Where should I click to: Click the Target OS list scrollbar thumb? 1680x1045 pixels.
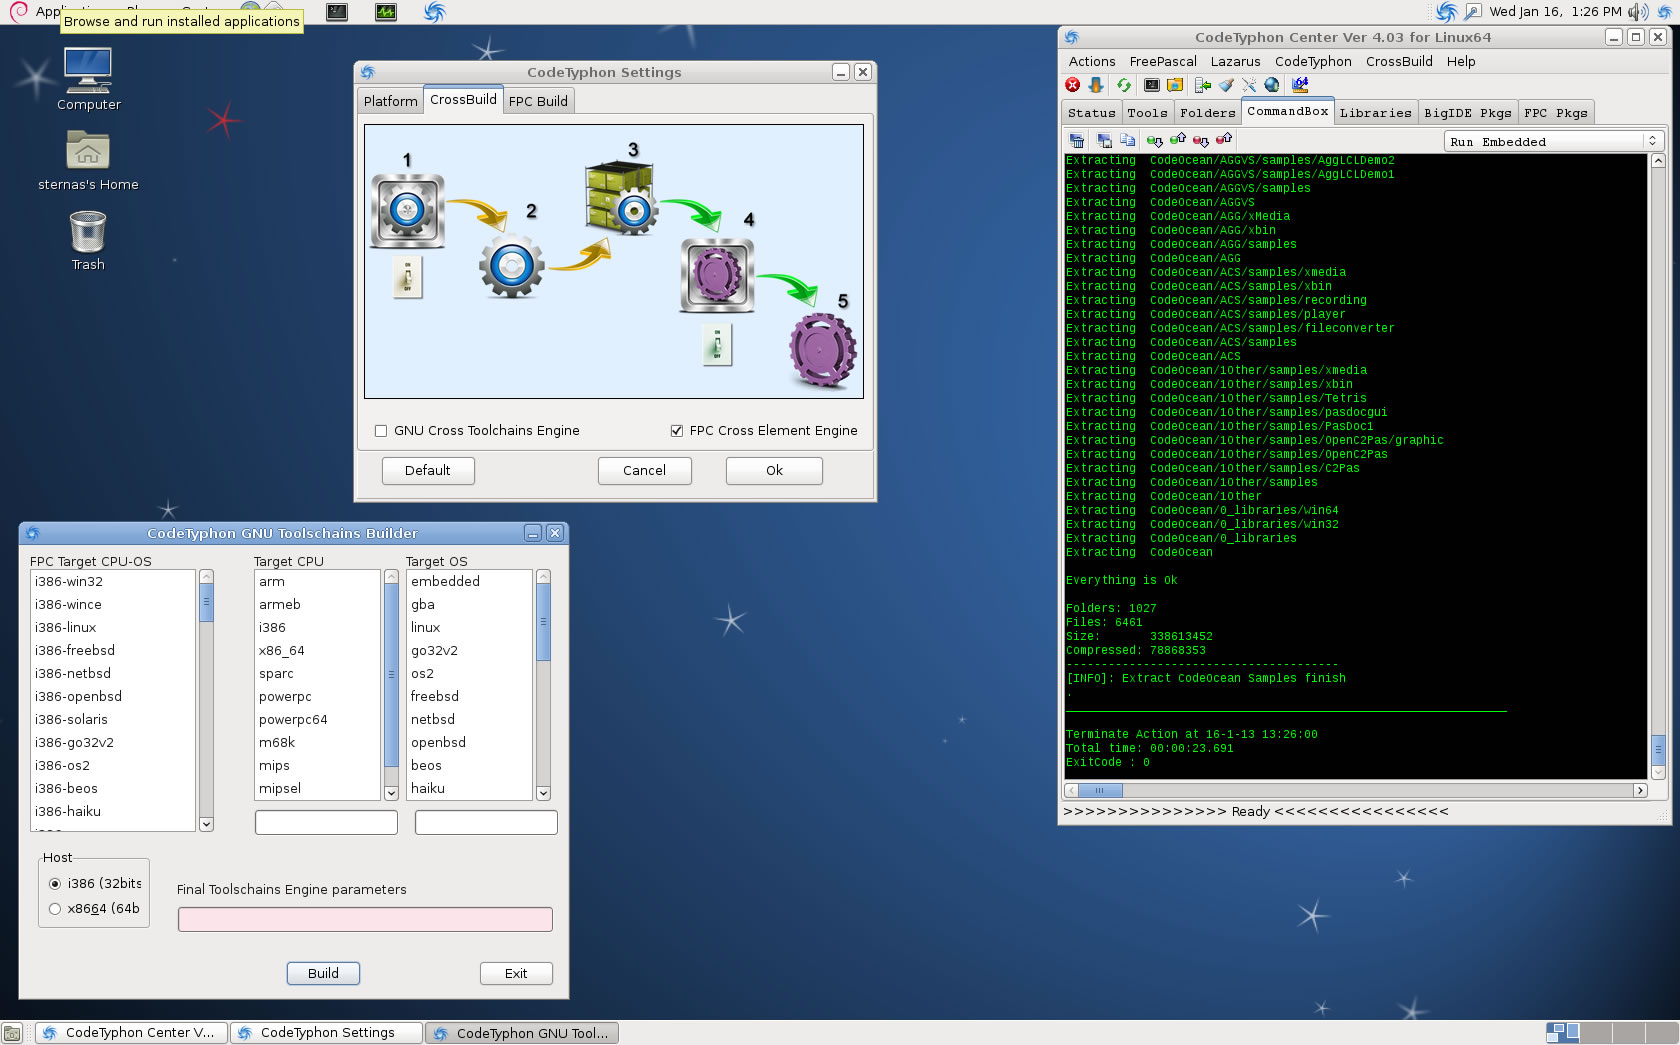click(543, 622)
